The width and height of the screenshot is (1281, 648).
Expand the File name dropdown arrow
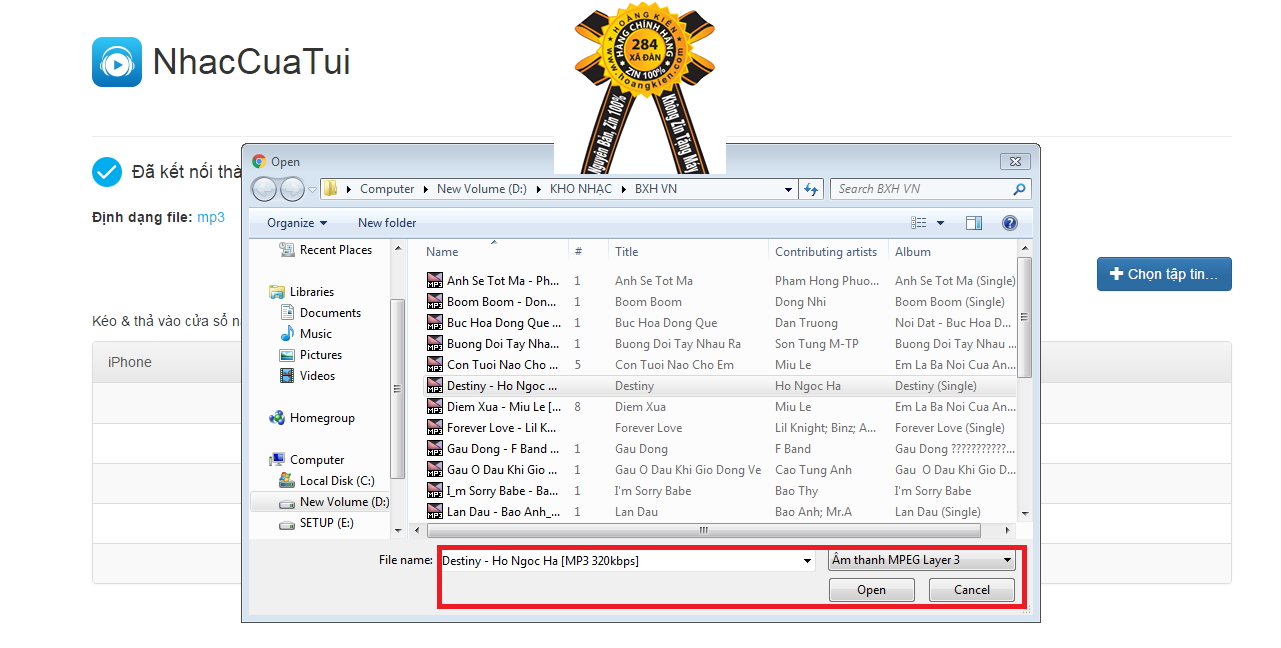tap(808, 561)
